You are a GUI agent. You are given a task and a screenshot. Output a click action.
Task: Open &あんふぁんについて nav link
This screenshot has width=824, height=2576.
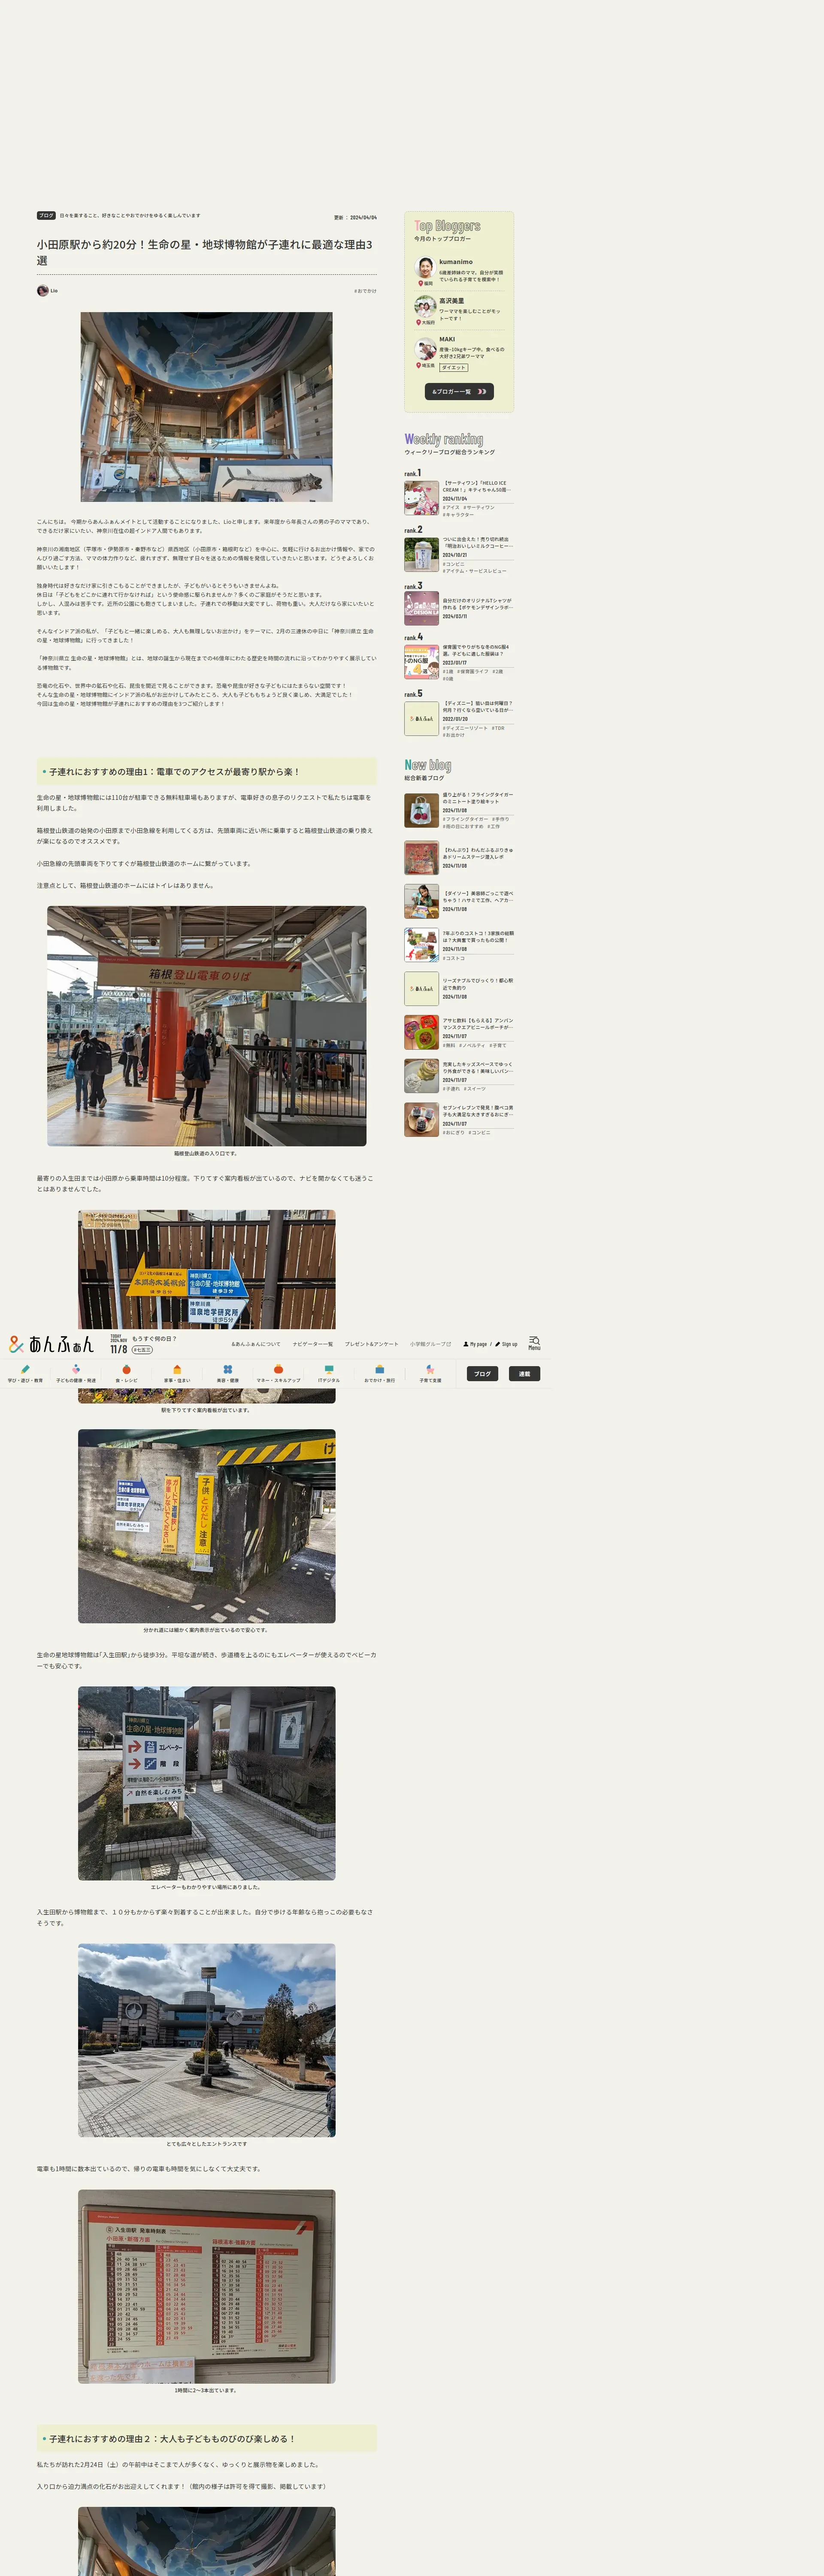[x=256, y=1344]
